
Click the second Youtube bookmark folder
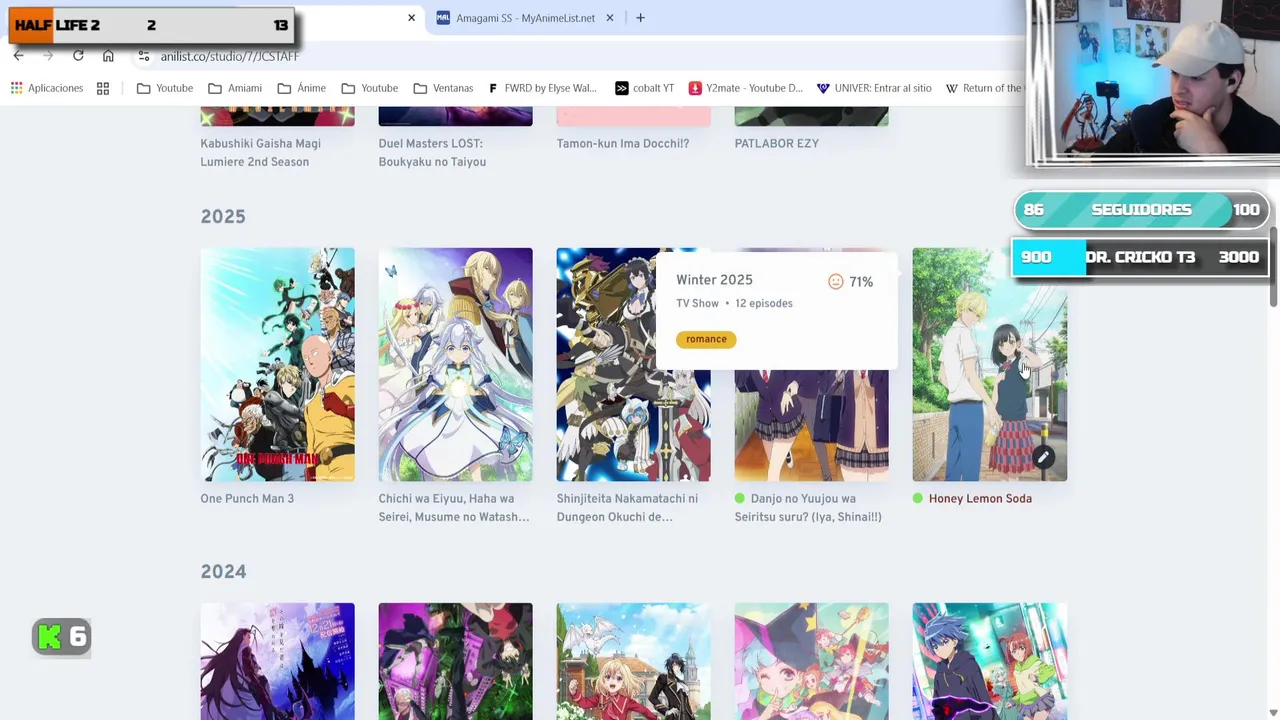click(370, 88)
